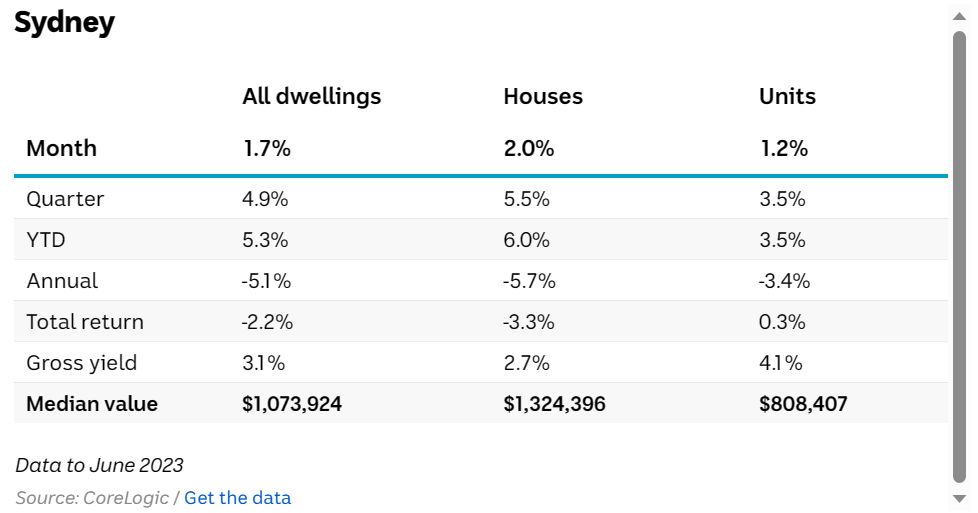Click the Units column header

click(x=787, y=97)
